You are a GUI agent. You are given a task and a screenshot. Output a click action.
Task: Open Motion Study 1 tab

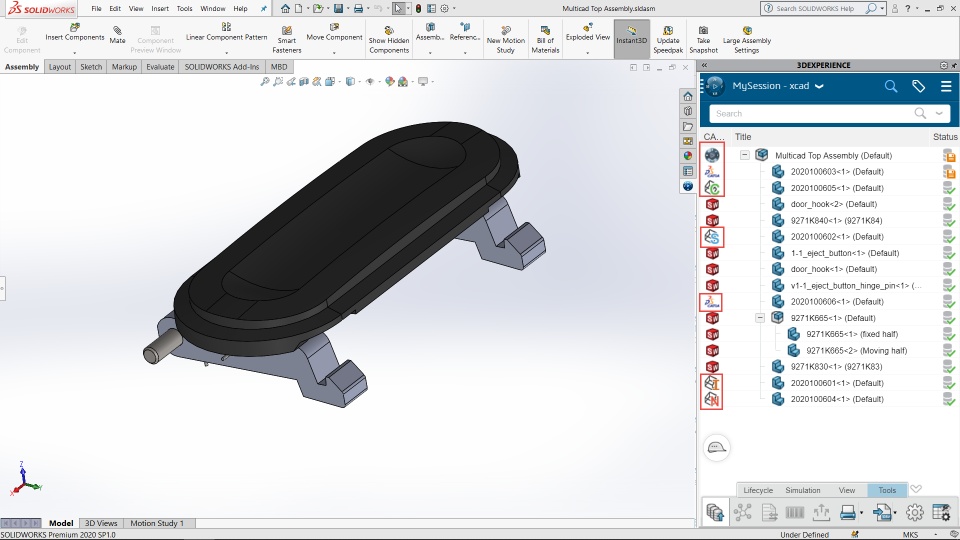pos(156,523)
